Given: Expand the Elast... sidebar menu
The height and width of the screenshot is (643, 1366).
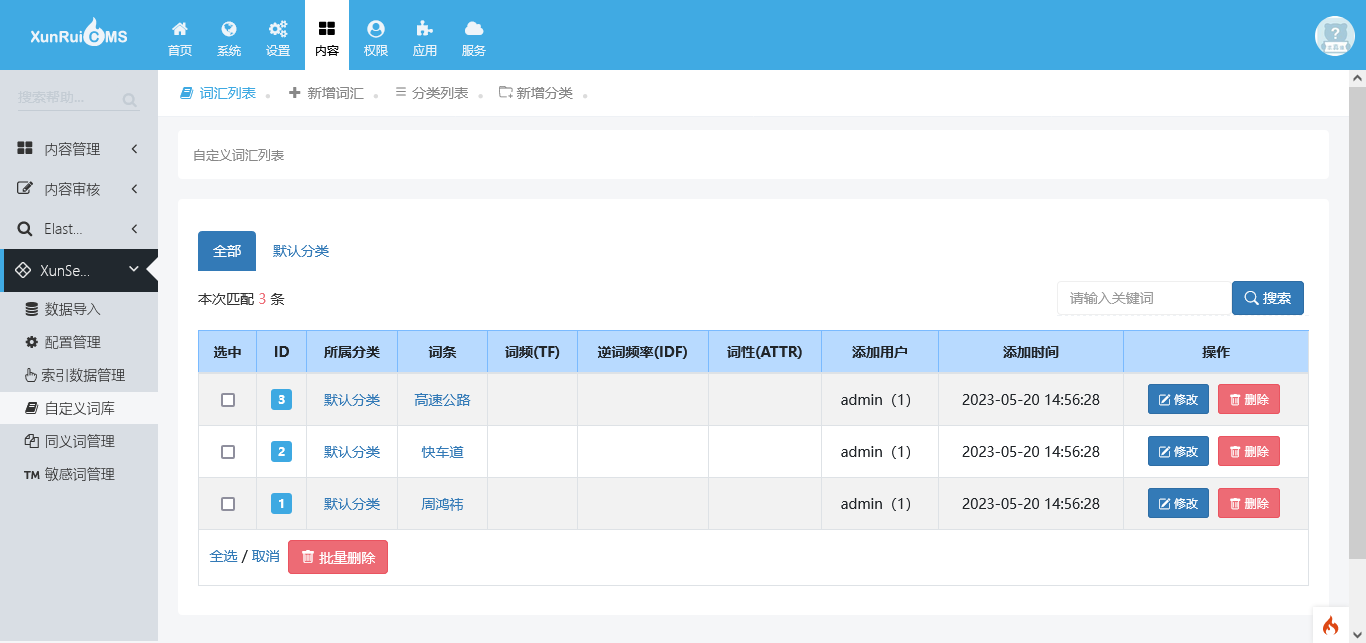Looking at the screenshot, I should 79,229.
